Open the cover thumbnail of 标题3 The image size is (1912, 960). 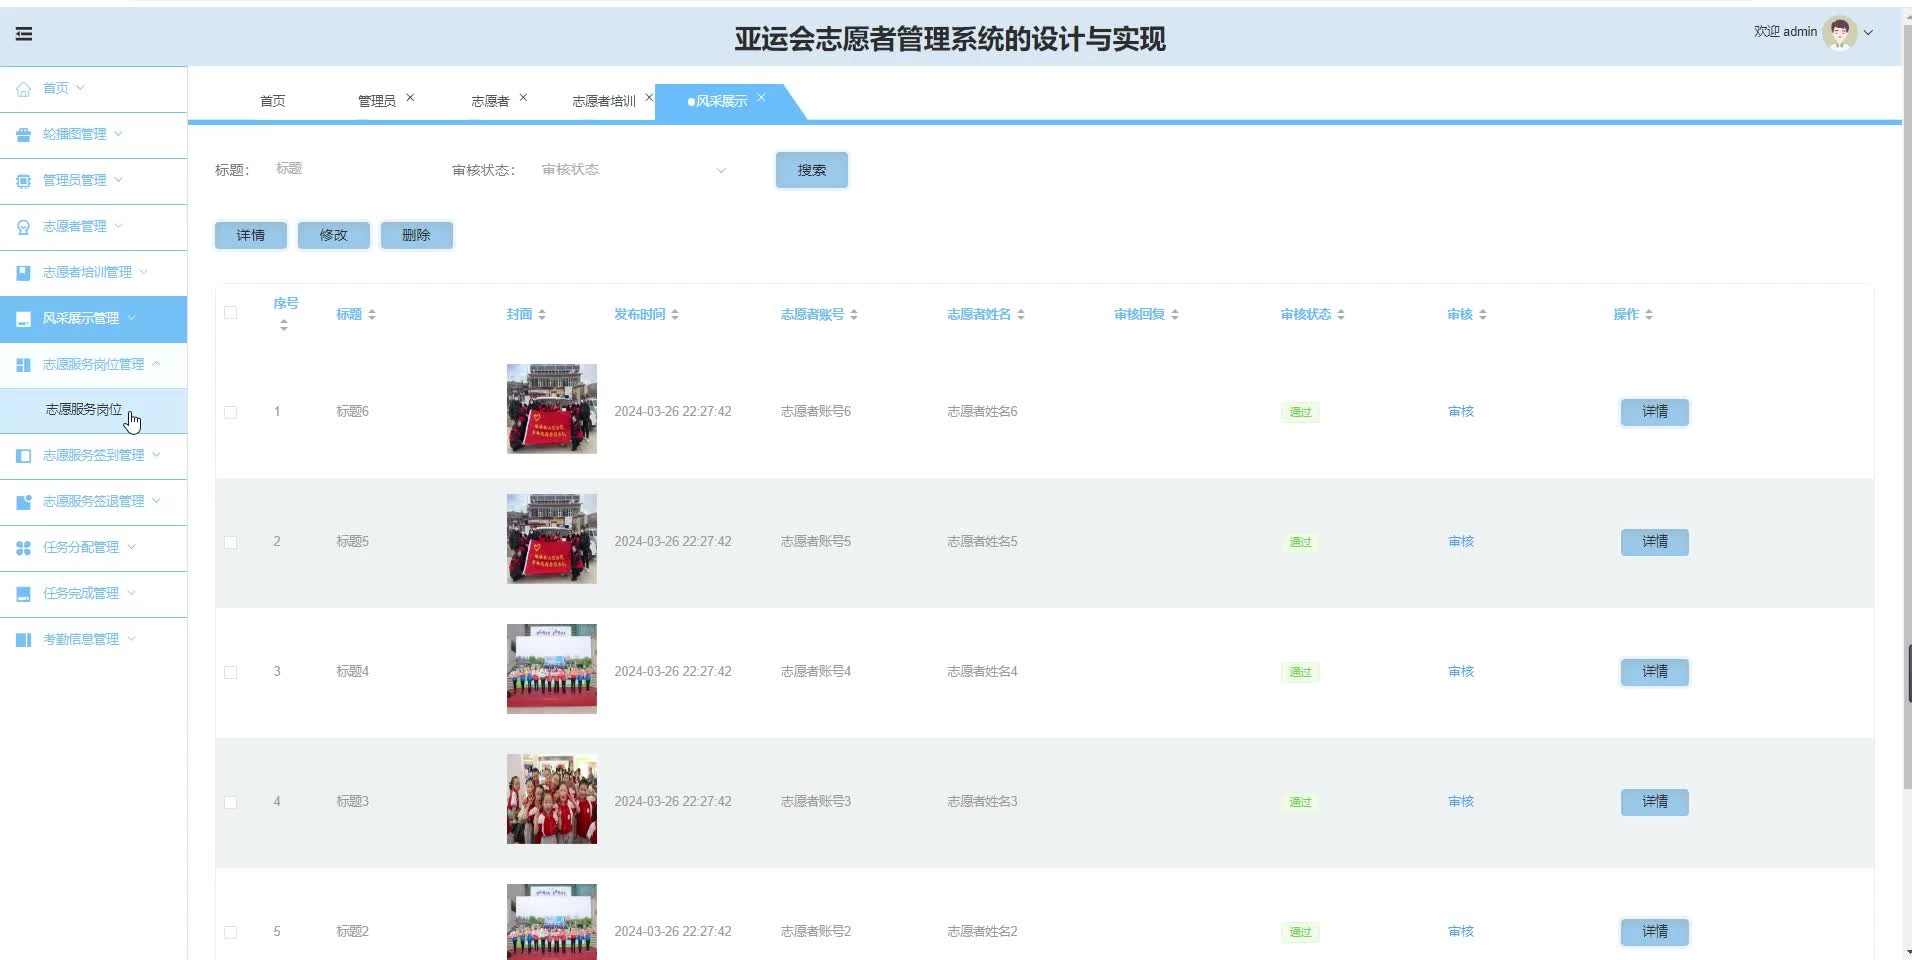551,799
